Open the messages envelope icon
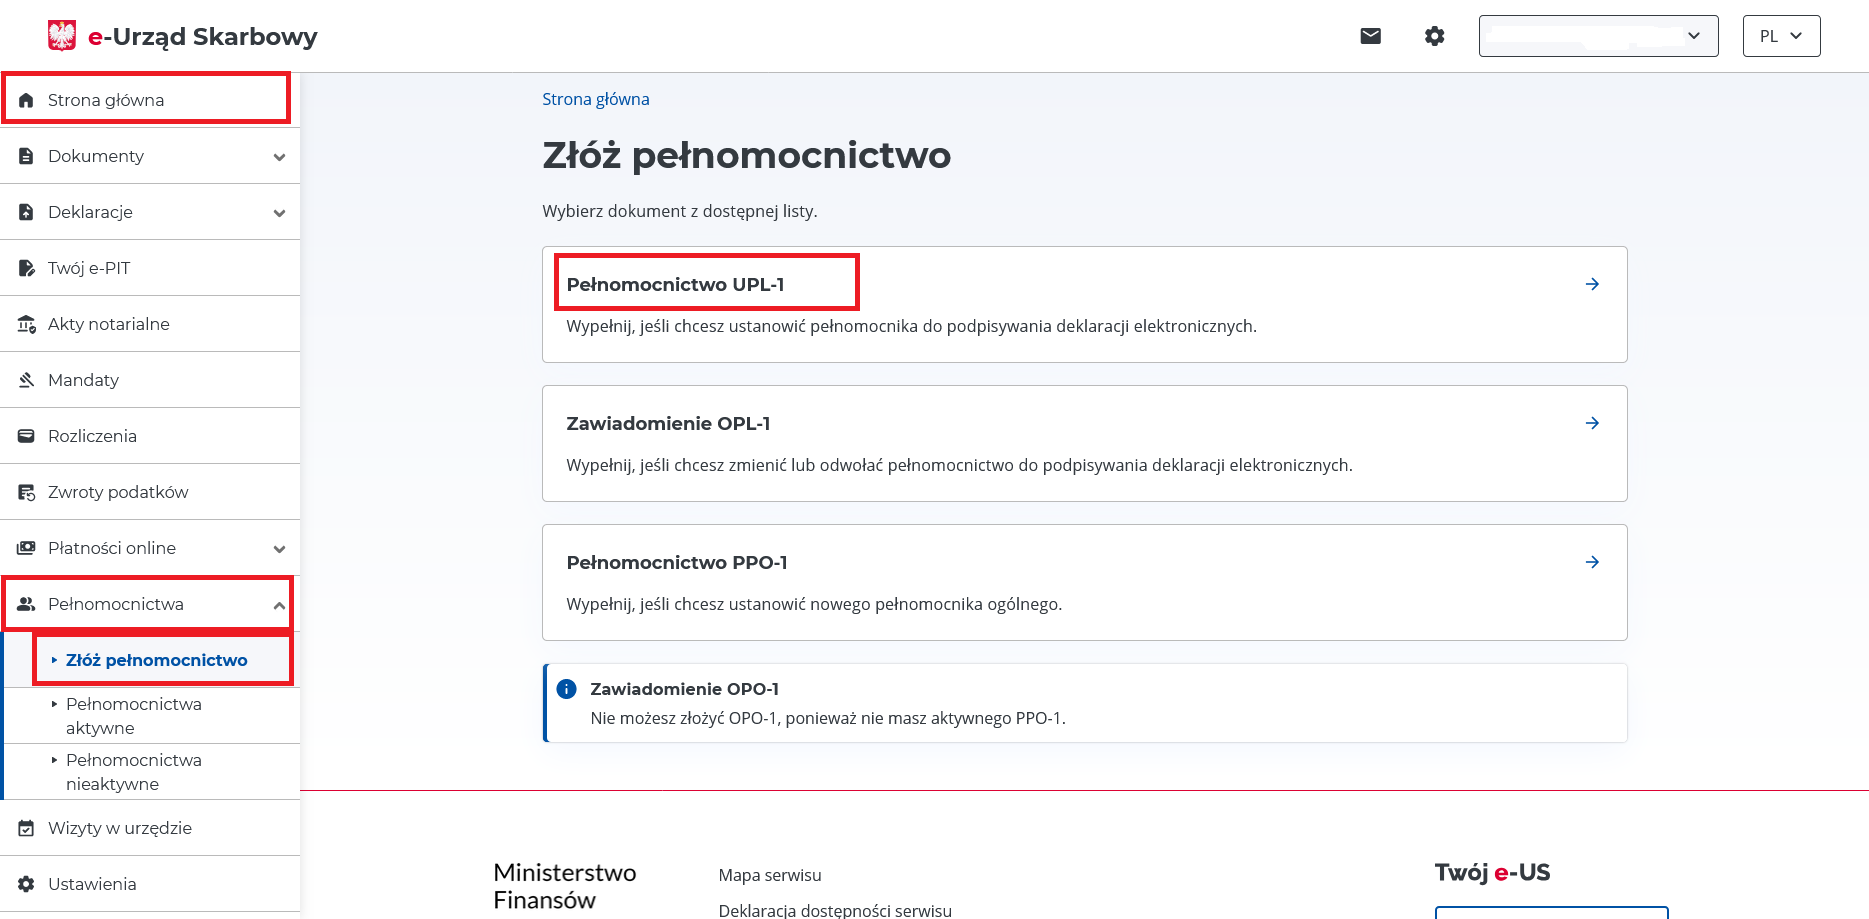This screenshot has height=919, width=1869. (1370, 36)
